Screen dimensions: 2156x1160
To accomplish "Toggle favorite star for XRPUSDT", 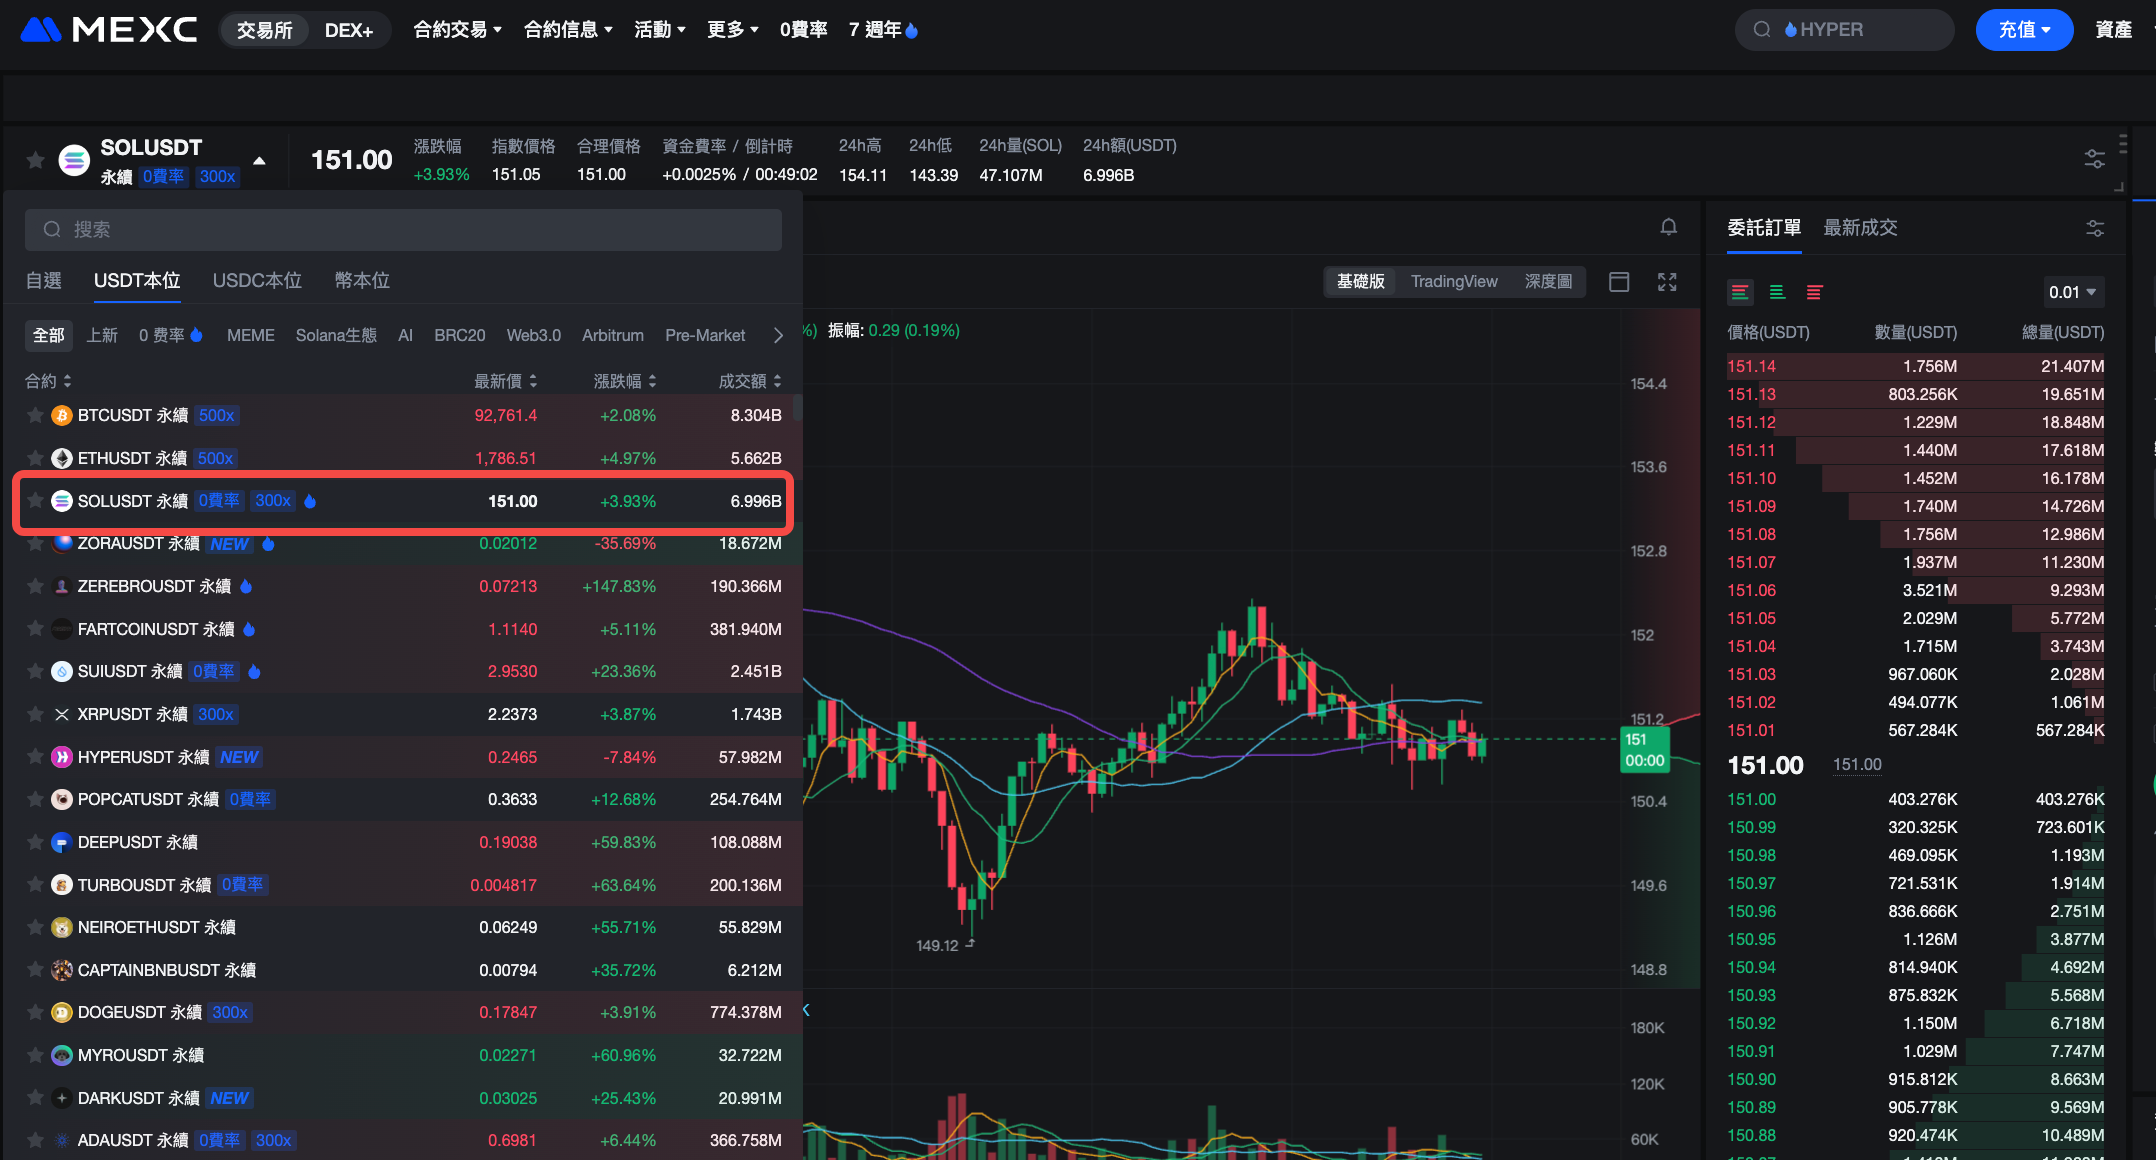I will point(35,714).
